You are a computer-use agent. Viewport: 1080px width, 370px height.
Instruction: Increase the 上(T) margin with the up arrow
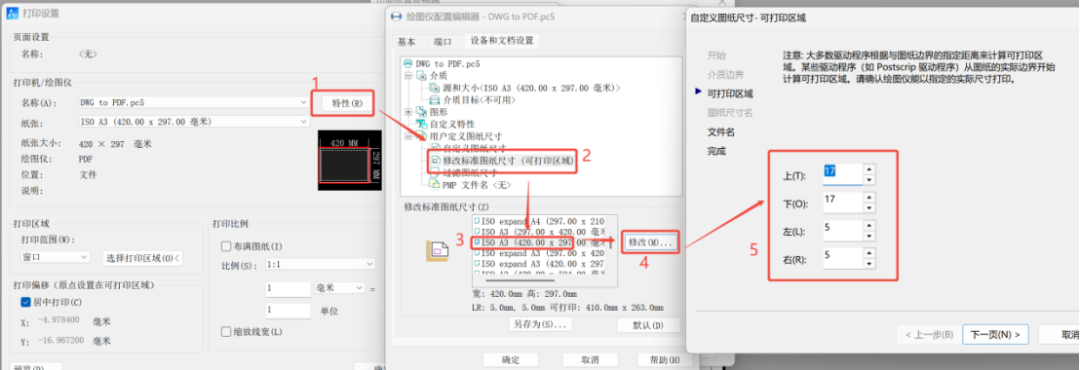click(x=869, y=169)
